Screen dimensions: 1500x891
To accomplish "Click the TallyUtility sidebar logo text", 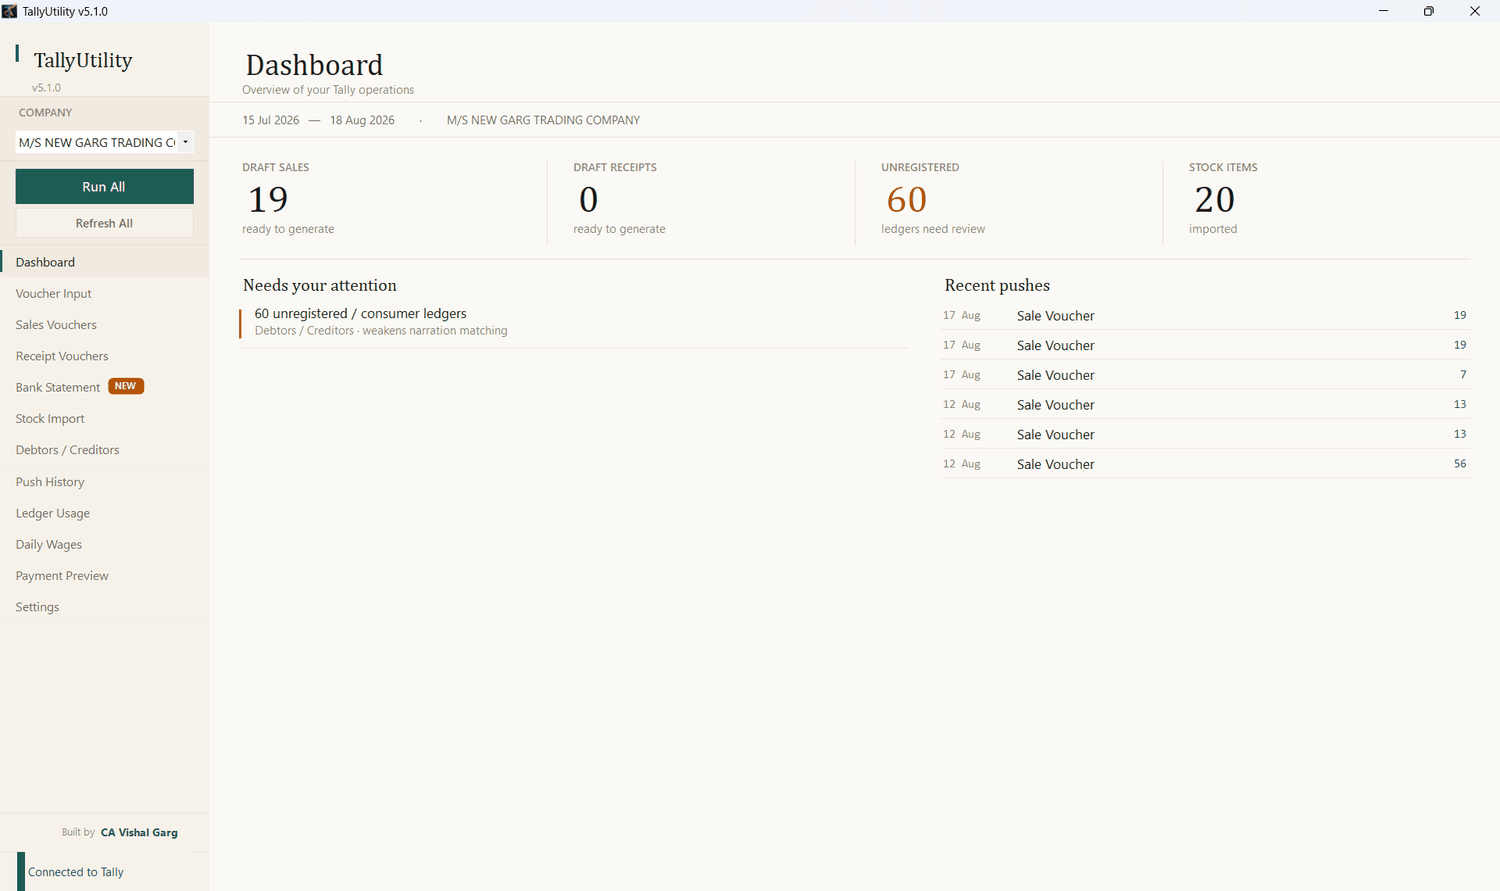I will (x=83, y=60).
